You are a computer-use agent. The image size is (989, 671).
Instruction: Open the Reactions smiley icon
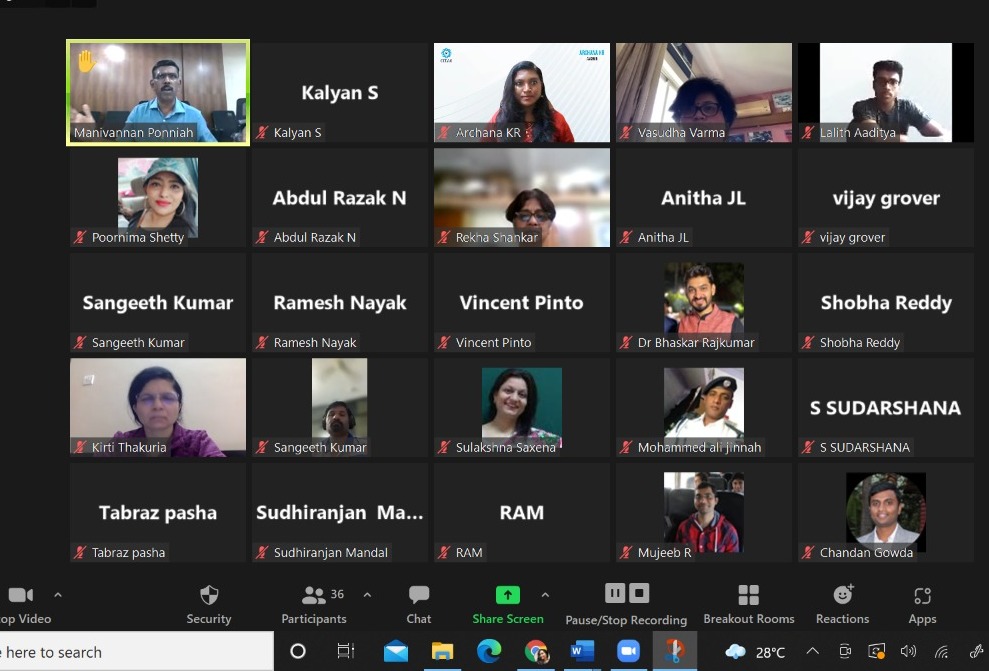pyautogui.click(x=843, y=595)
